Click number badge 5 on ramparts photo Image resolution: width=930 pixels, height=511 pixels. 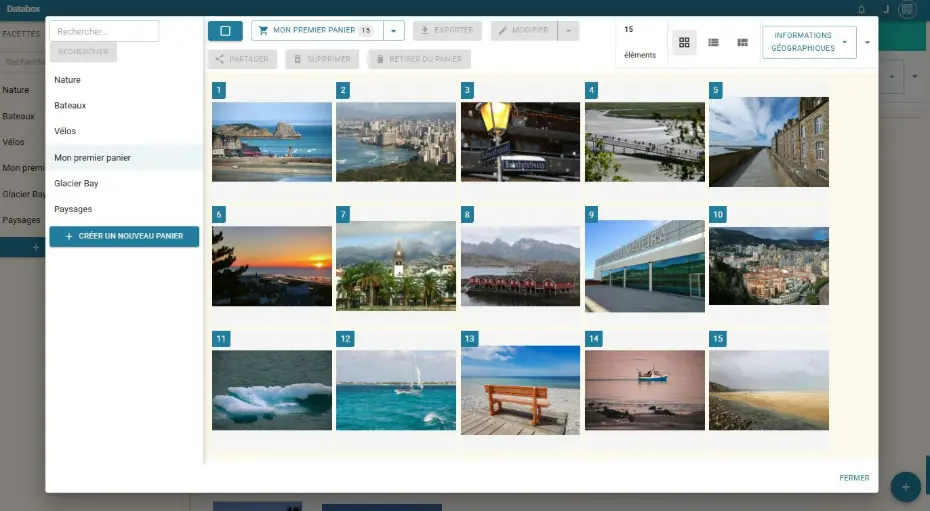click(x=715, y=90)
